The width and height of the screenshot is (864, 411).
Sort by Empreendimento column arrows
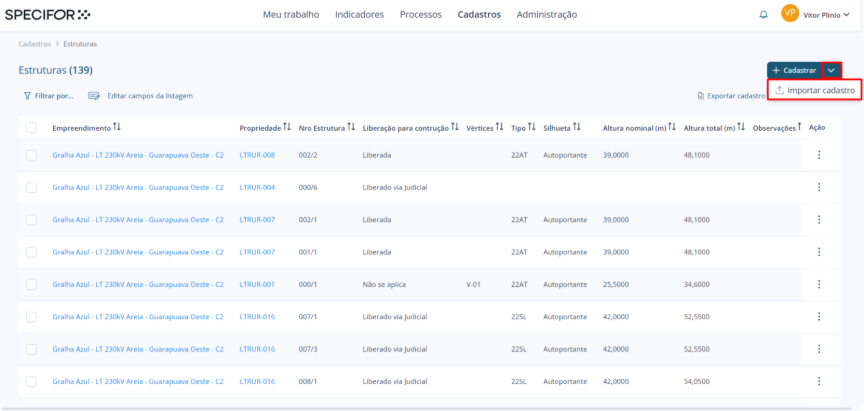pyautogui.click(x=116, y=127)
